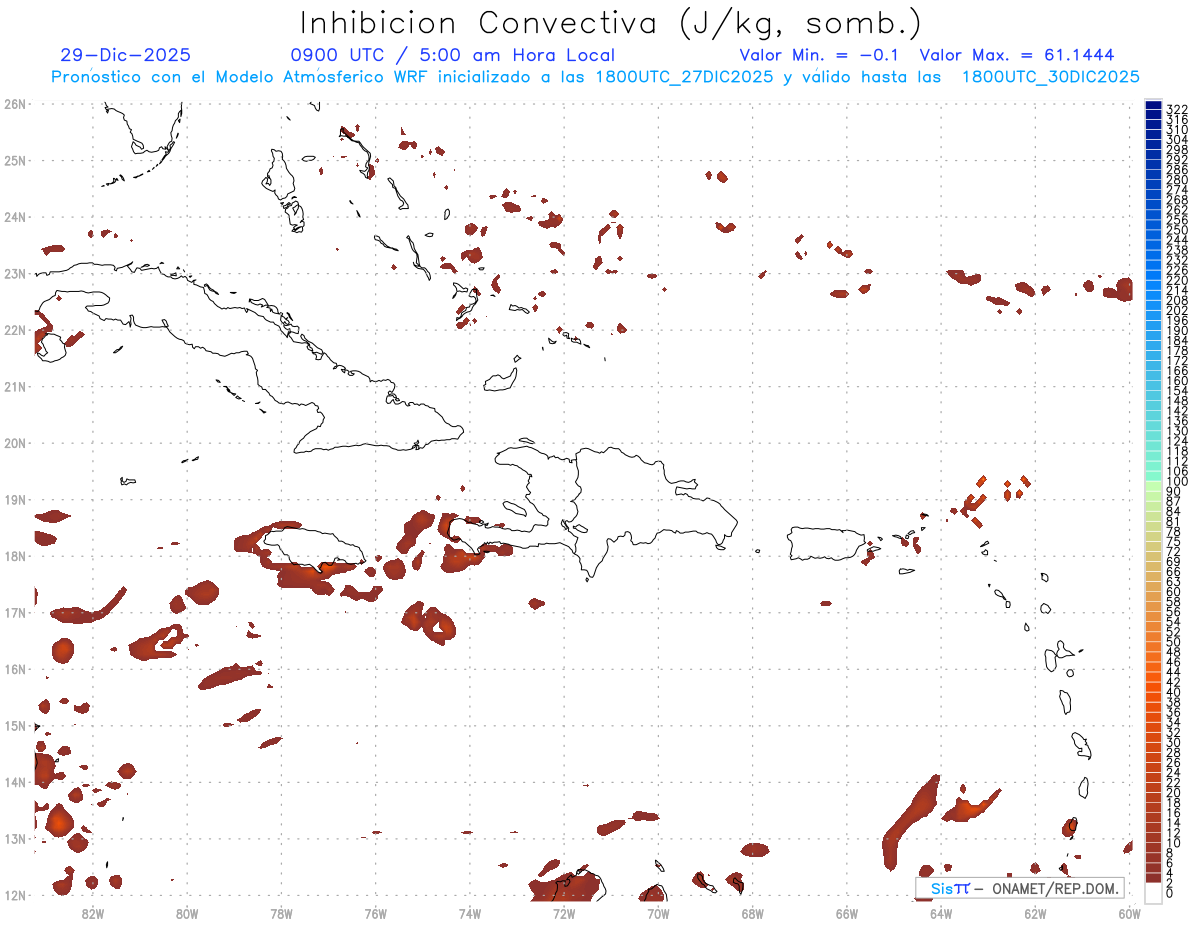Image resolution: width=1200 pixels, height=927 pixels.
Task: Click the WRF forecast initialization description line
Action: click(596, 77)
